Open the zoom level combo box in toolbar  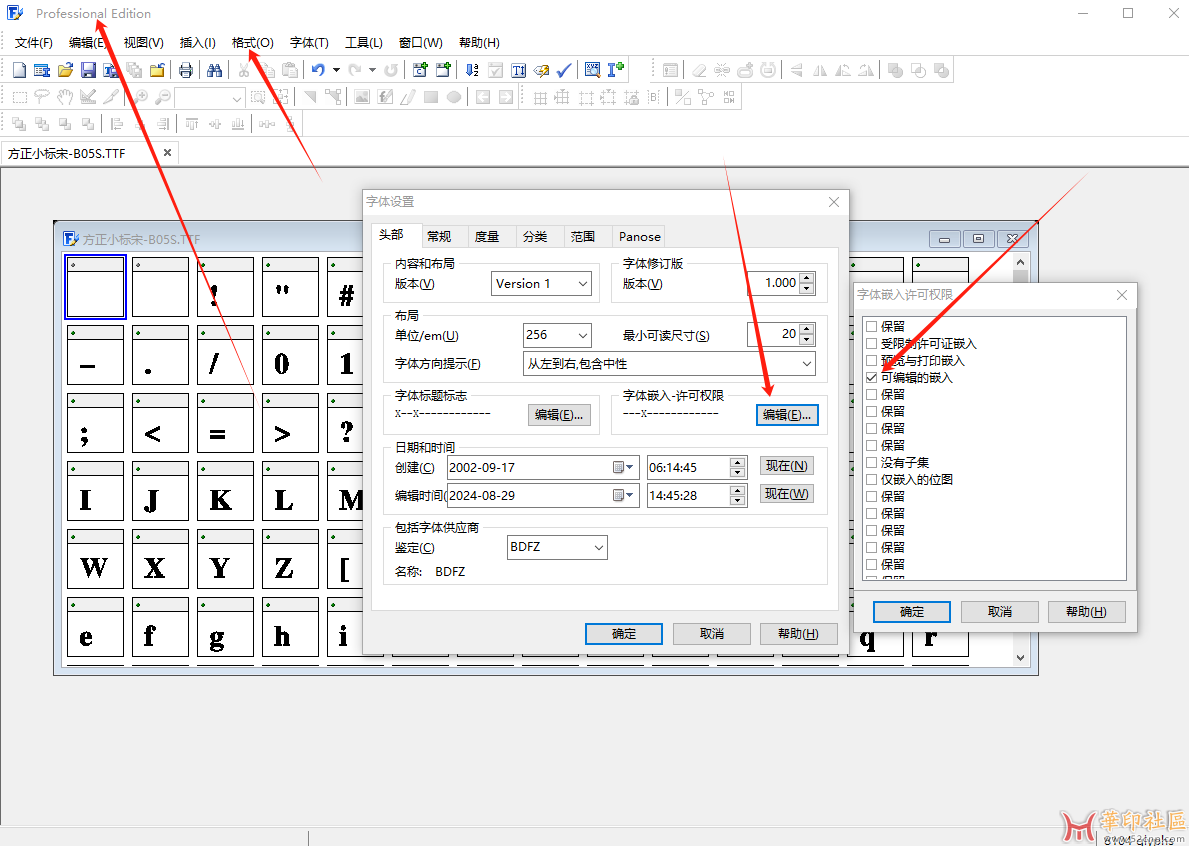point(210,98)
